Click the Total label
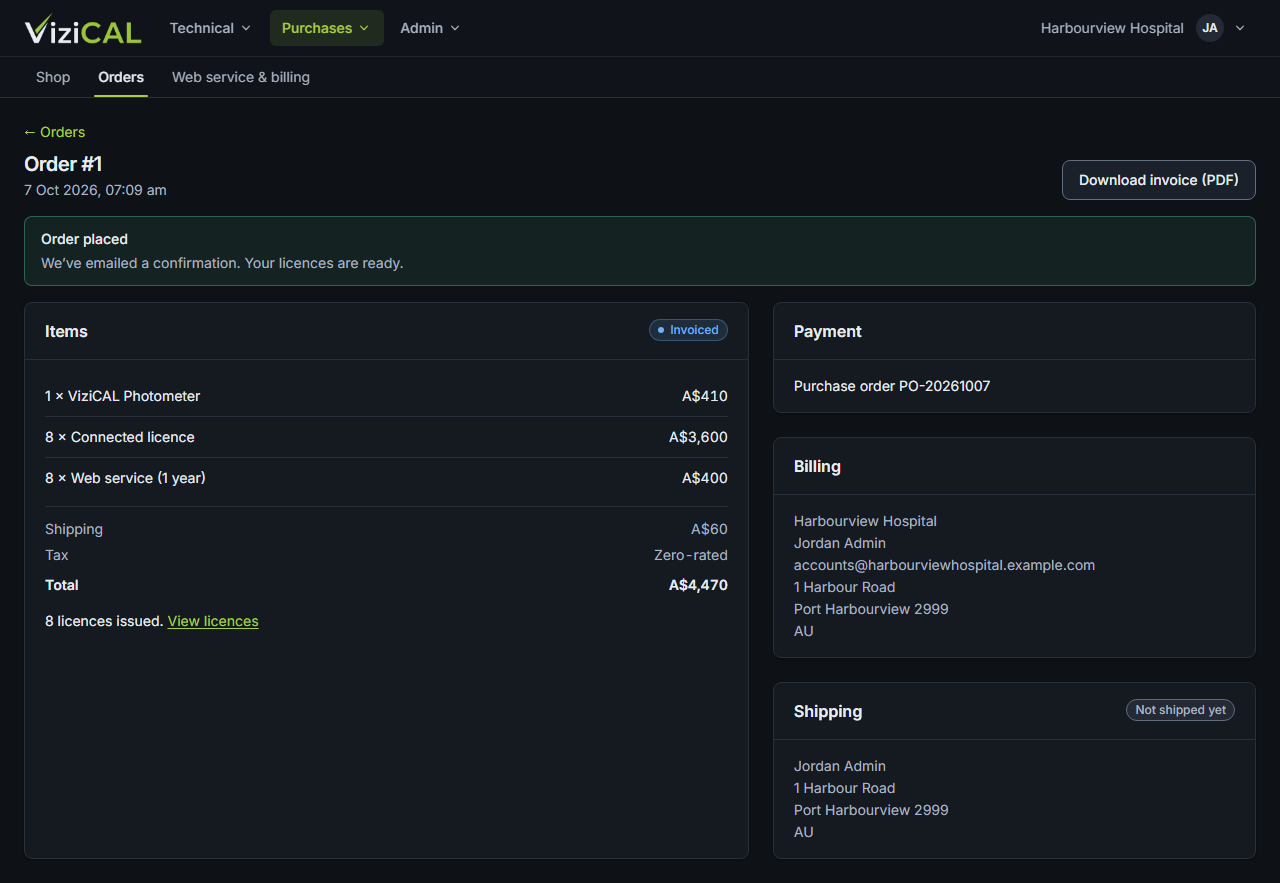Screen dimensions: 1280x883 (x=62, y=585)
